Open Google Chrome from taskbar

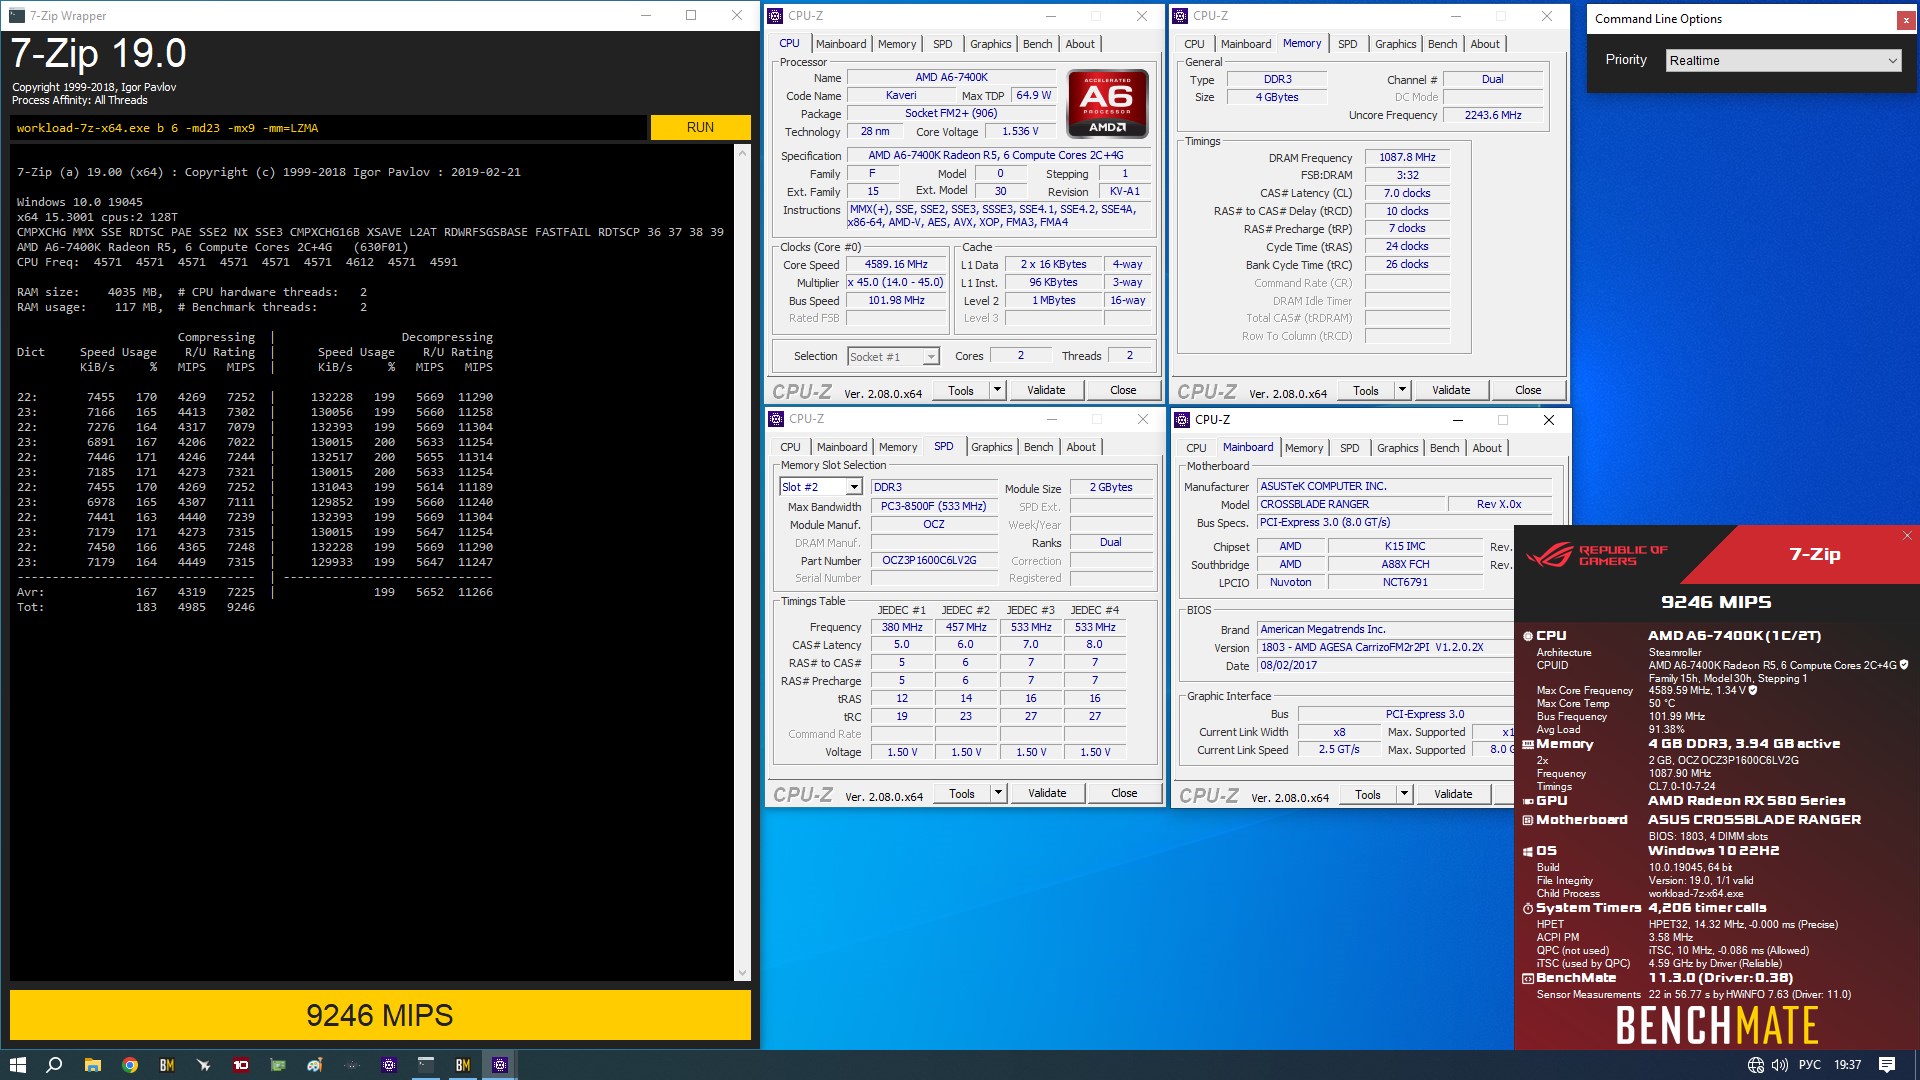point(129,1065)
